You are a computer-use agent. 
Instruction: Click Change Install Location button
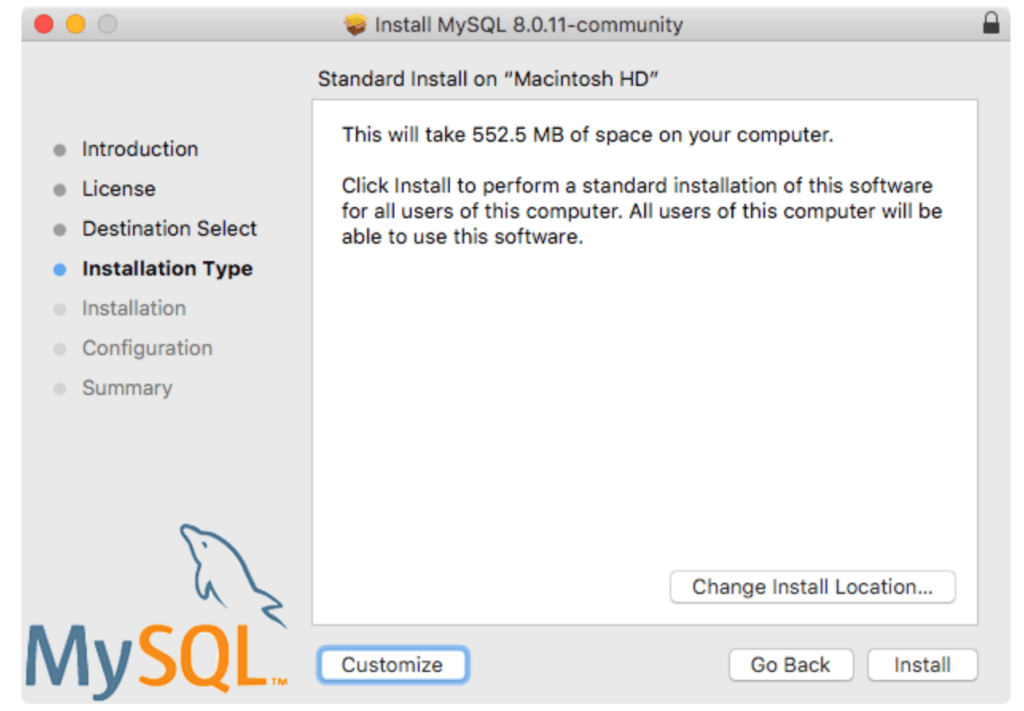pos(812,587)
